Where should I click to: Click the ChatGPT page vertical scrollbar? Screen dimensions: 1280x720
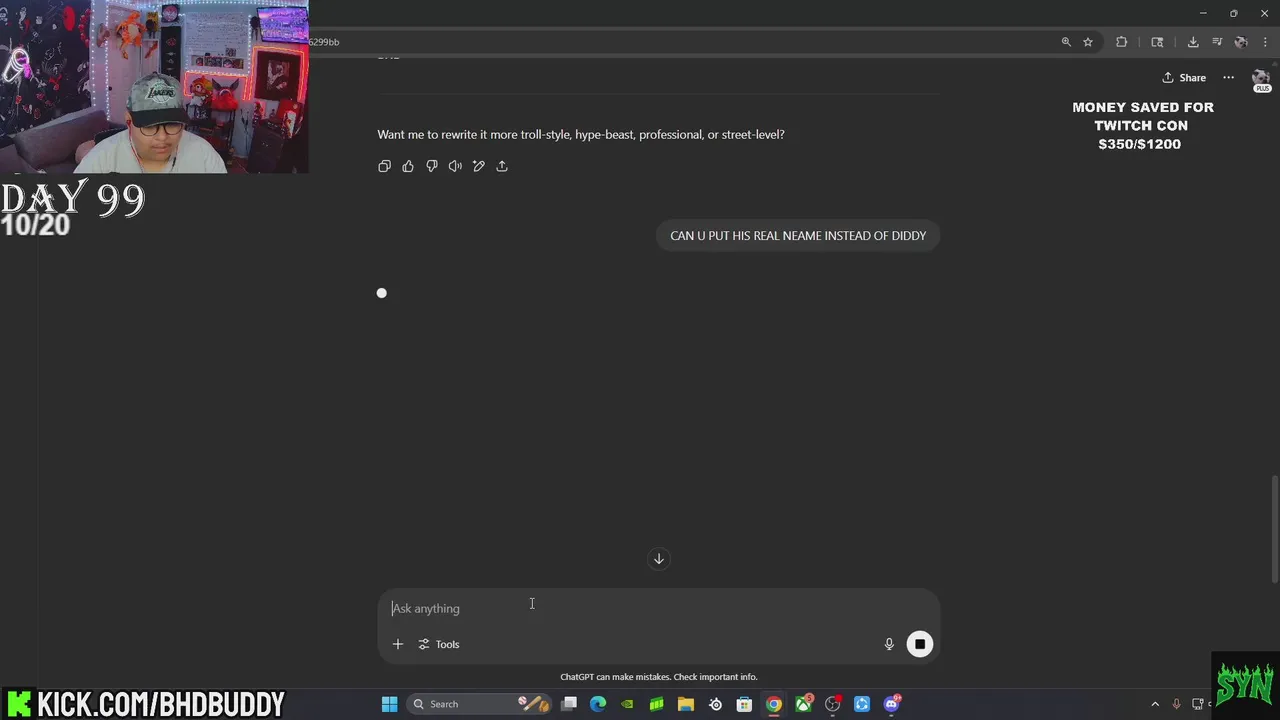point(1274,531)
